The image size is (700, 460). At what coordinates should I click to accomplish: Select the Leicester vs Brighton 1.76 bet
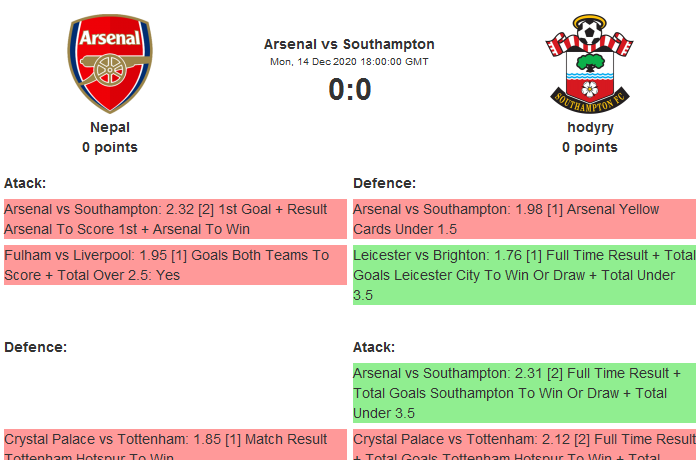tap(524, 275)
